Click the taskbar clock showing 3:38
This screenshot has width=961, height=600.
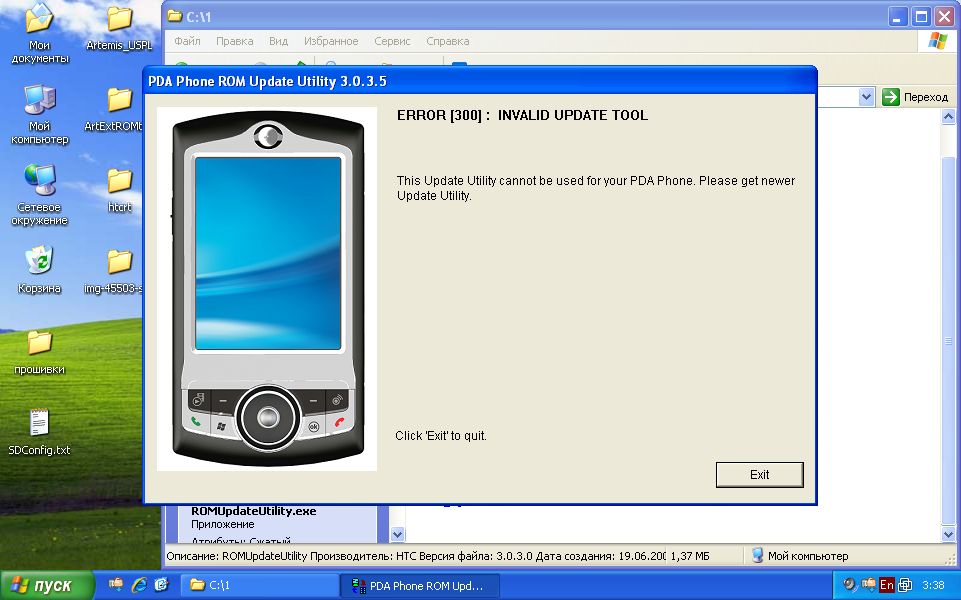click(933, 585)
